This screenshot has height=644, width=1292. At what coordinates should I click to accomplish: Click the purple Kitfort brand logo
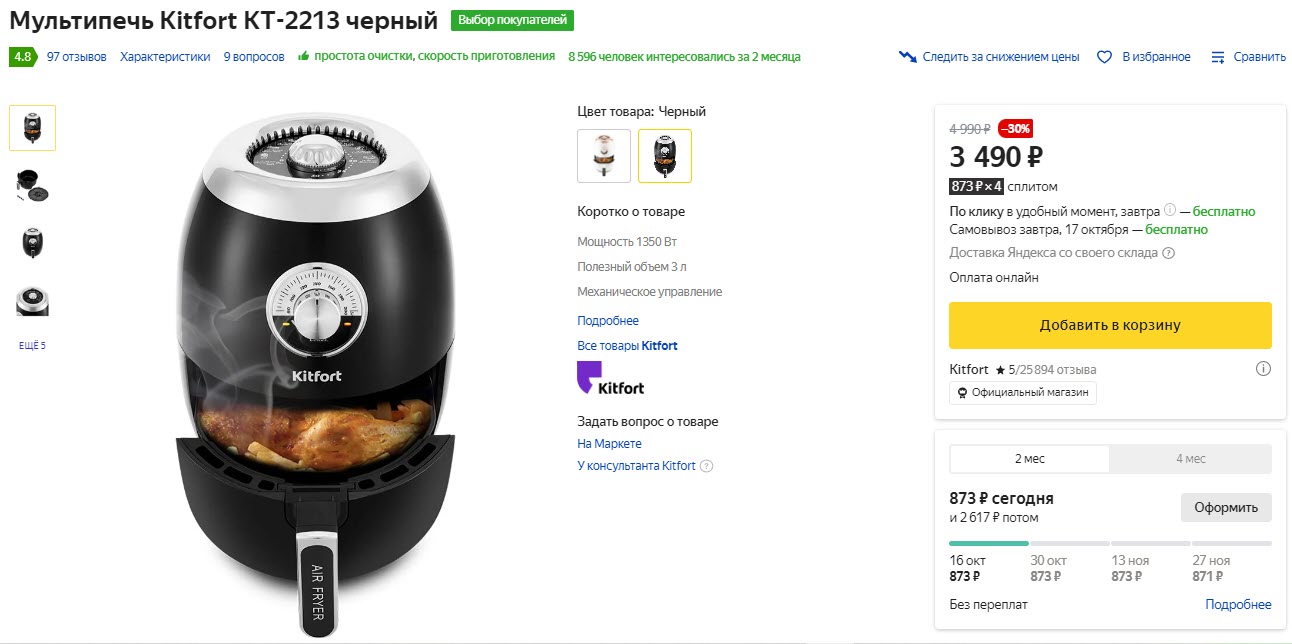point(611,380)
